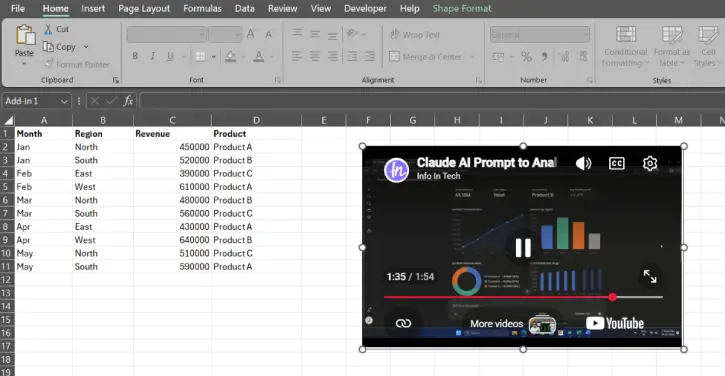The height and width of the screenshot is (376, 725).
Task: Open Conditional Formatting menu
Action: (x=625, y=46)
